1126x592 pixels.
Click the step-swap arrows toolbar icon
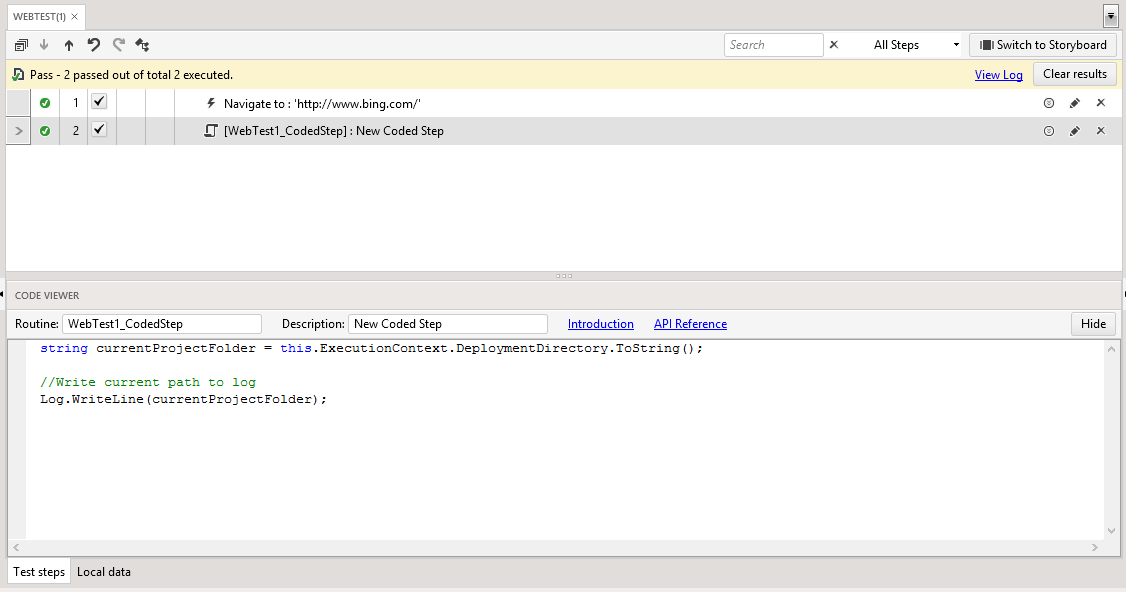[x=142, y=45]
